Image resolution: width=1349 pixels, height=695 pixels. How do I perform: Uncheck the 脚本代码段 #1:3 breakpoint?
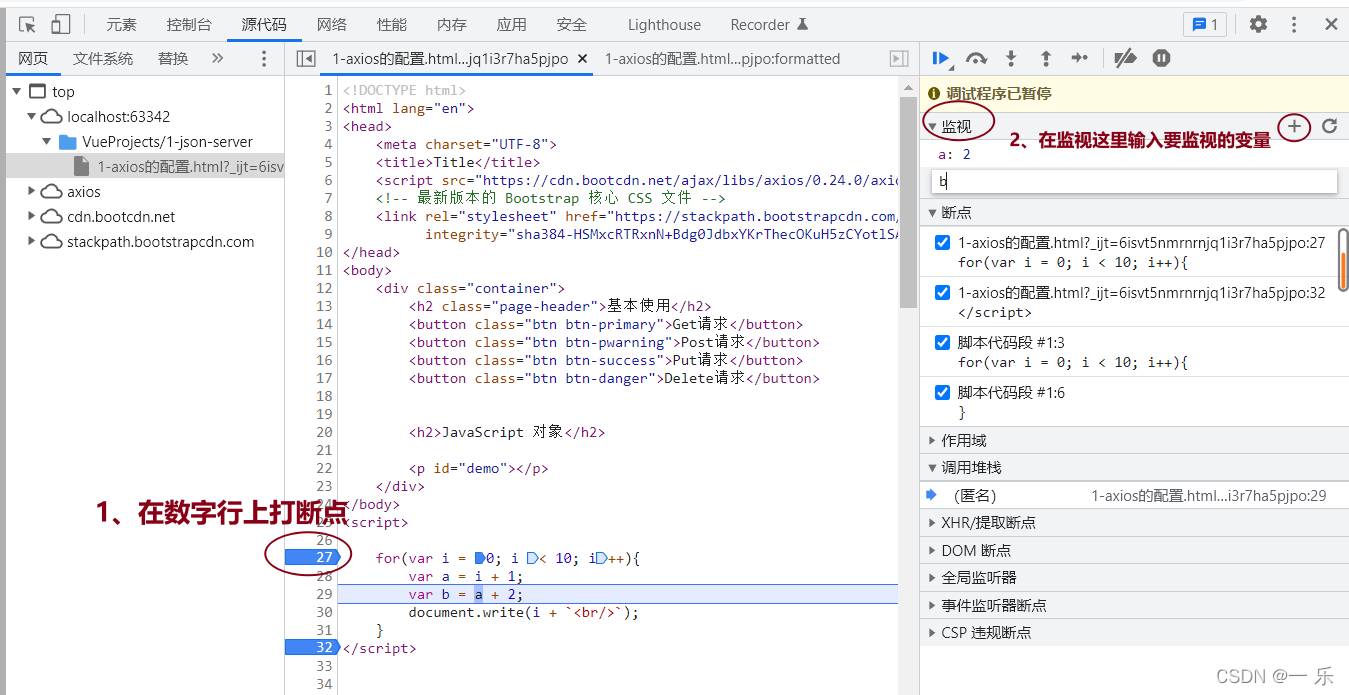pos(942,343)
